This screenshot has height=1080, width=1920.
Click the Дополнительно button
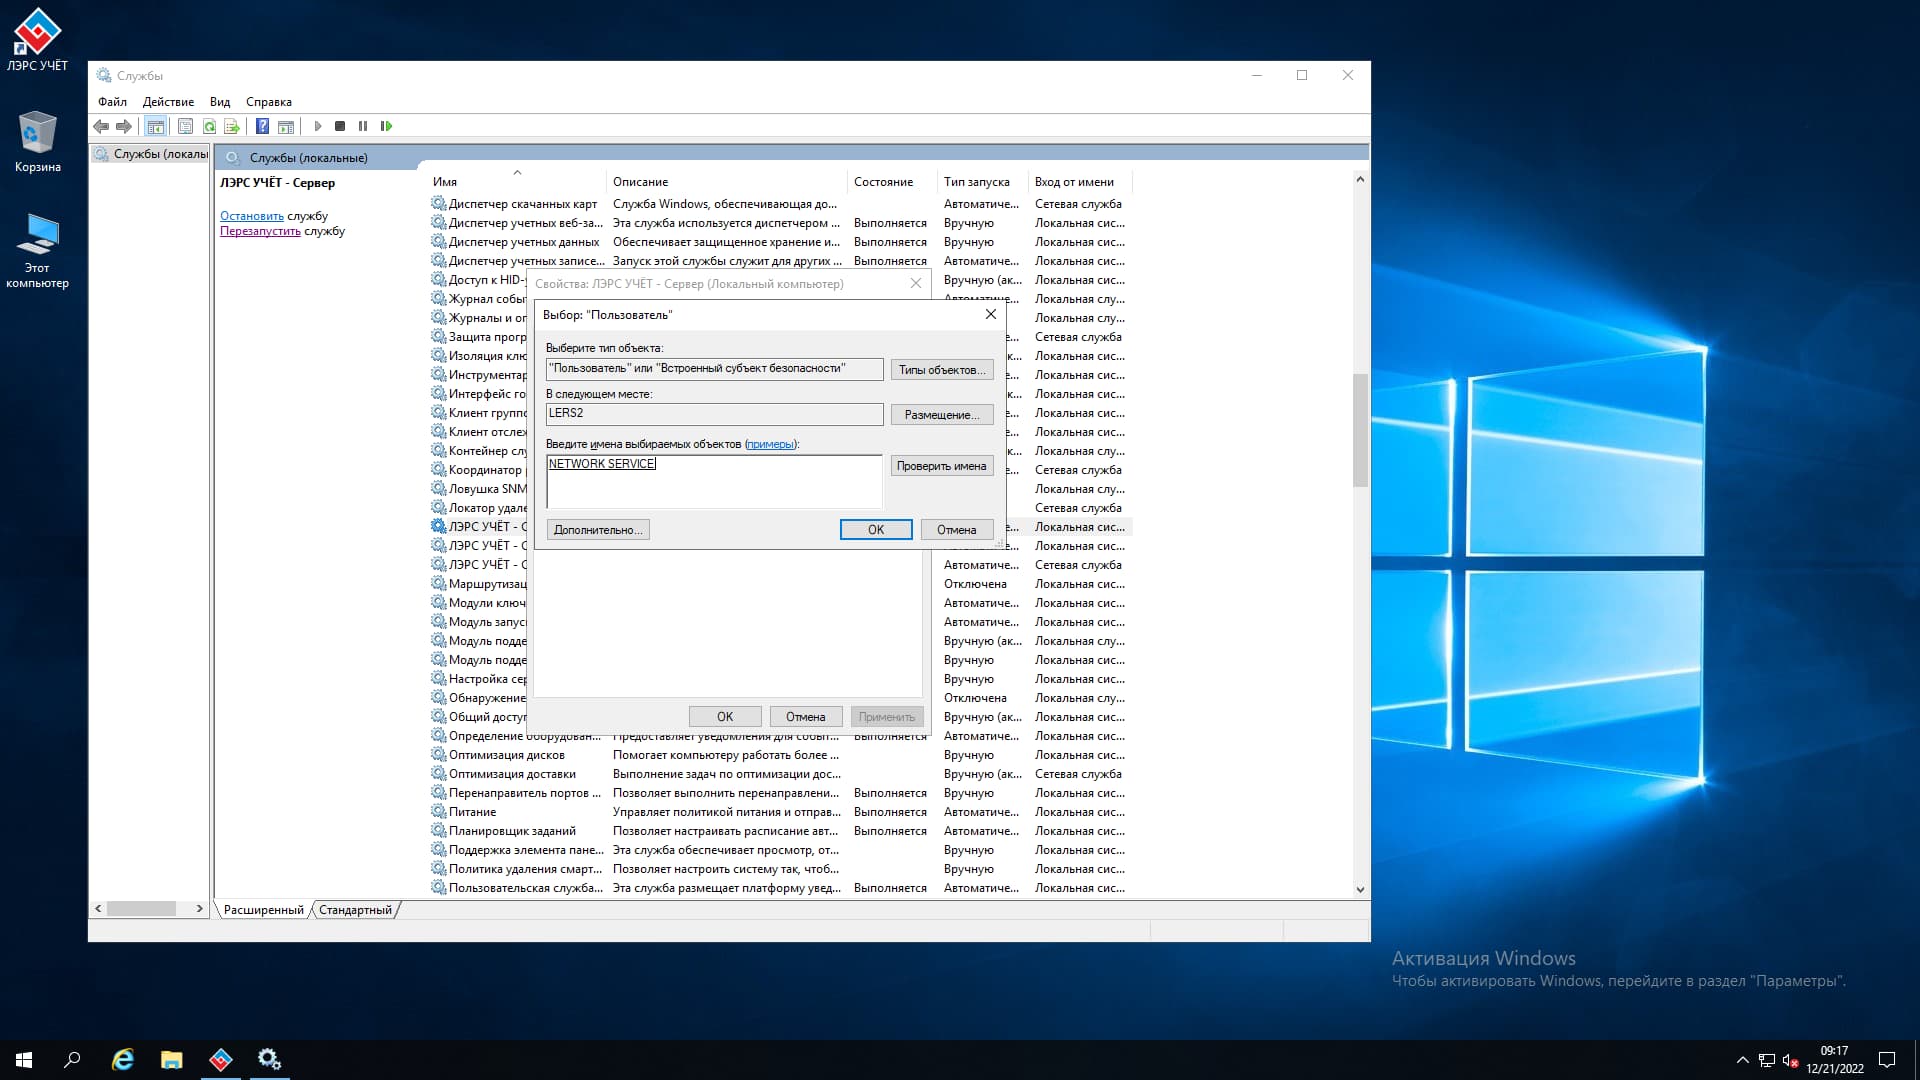pyautogui.click(x=598, y=530)
